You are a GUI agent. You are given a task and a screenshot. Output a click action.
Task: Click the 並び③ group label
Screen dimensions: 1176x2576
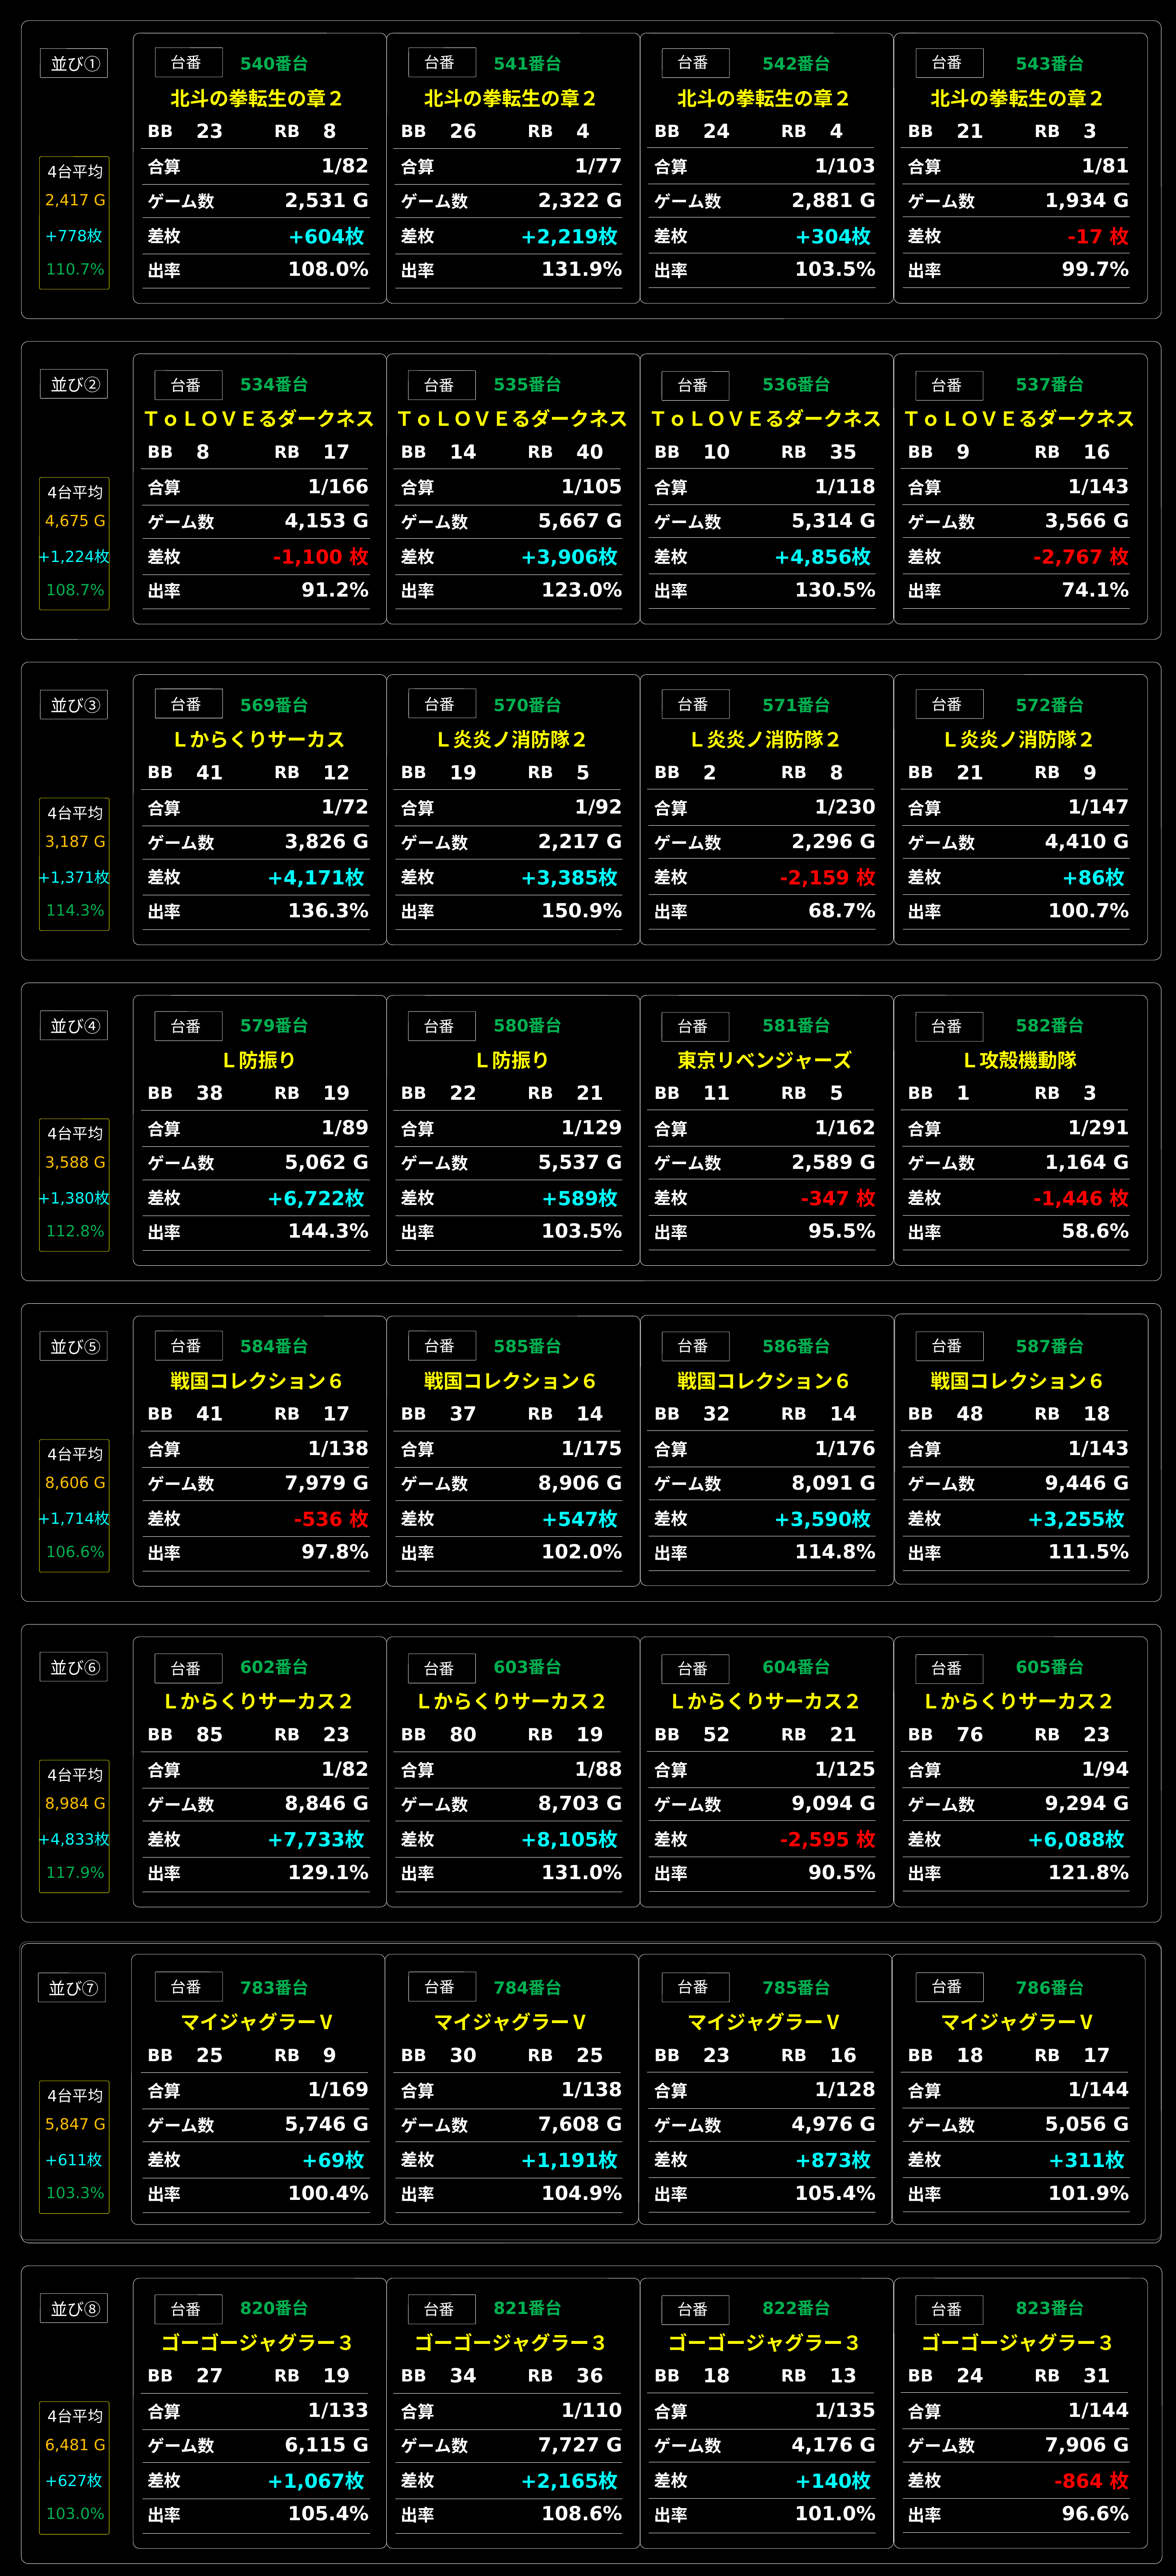pos(74,705)
